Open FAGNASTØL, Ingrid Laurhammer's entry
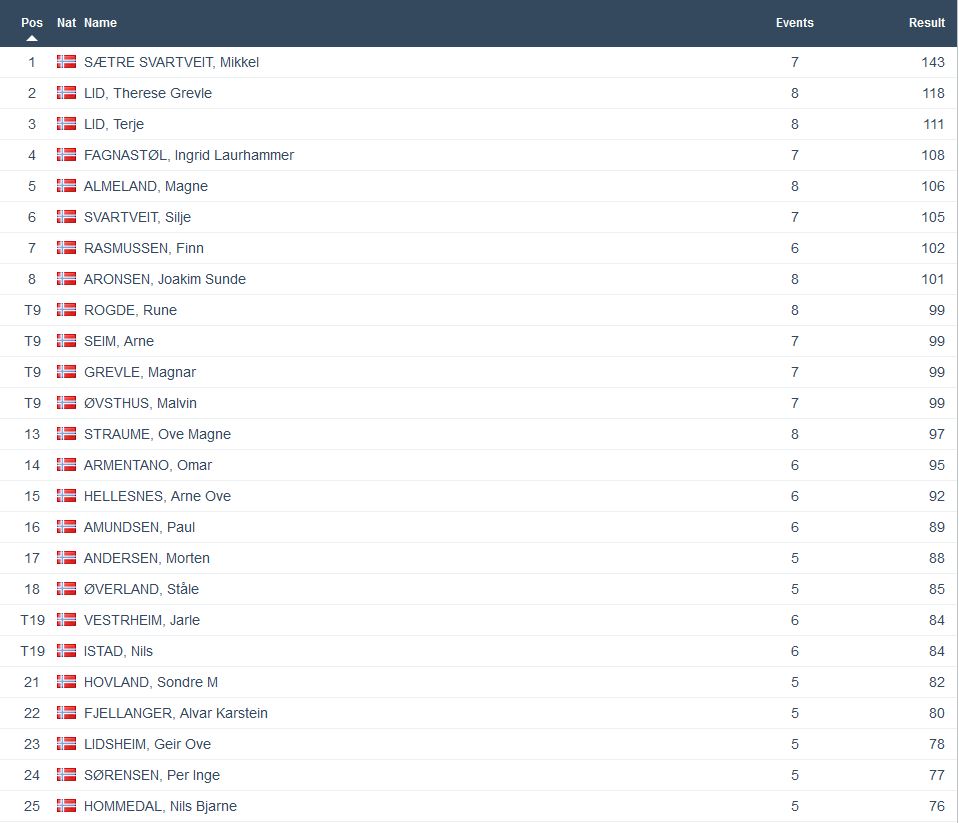Screen dimensions: 959x823 point(189,155)
